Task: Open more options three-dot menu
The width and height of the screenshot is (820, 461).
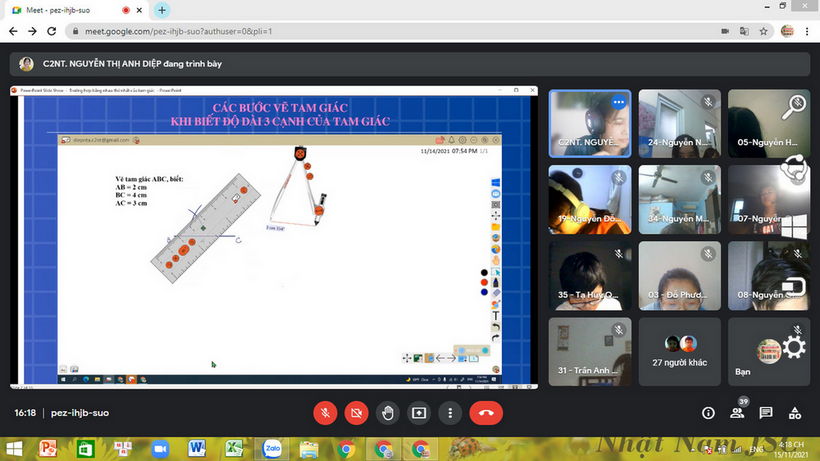Action: tap(450, 412)
